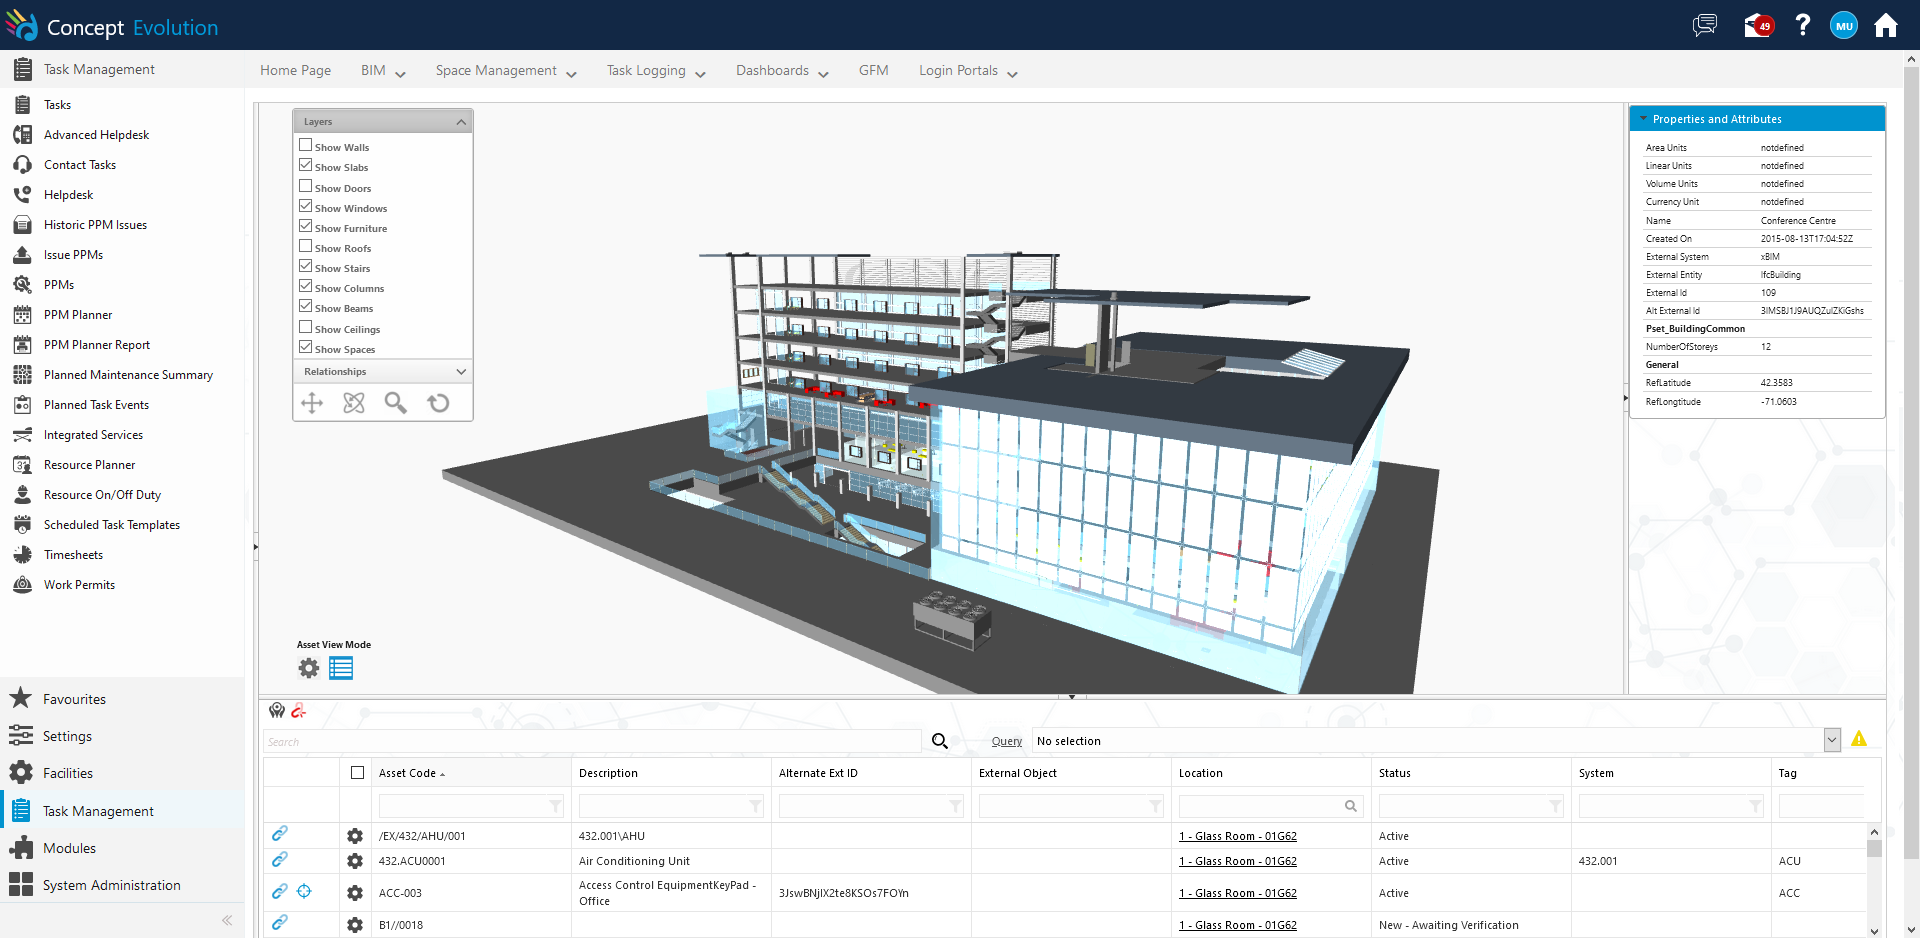
Task: Click the pan/move tool icon in viewer
Action: pyautogui.click(x=312, y=403)
